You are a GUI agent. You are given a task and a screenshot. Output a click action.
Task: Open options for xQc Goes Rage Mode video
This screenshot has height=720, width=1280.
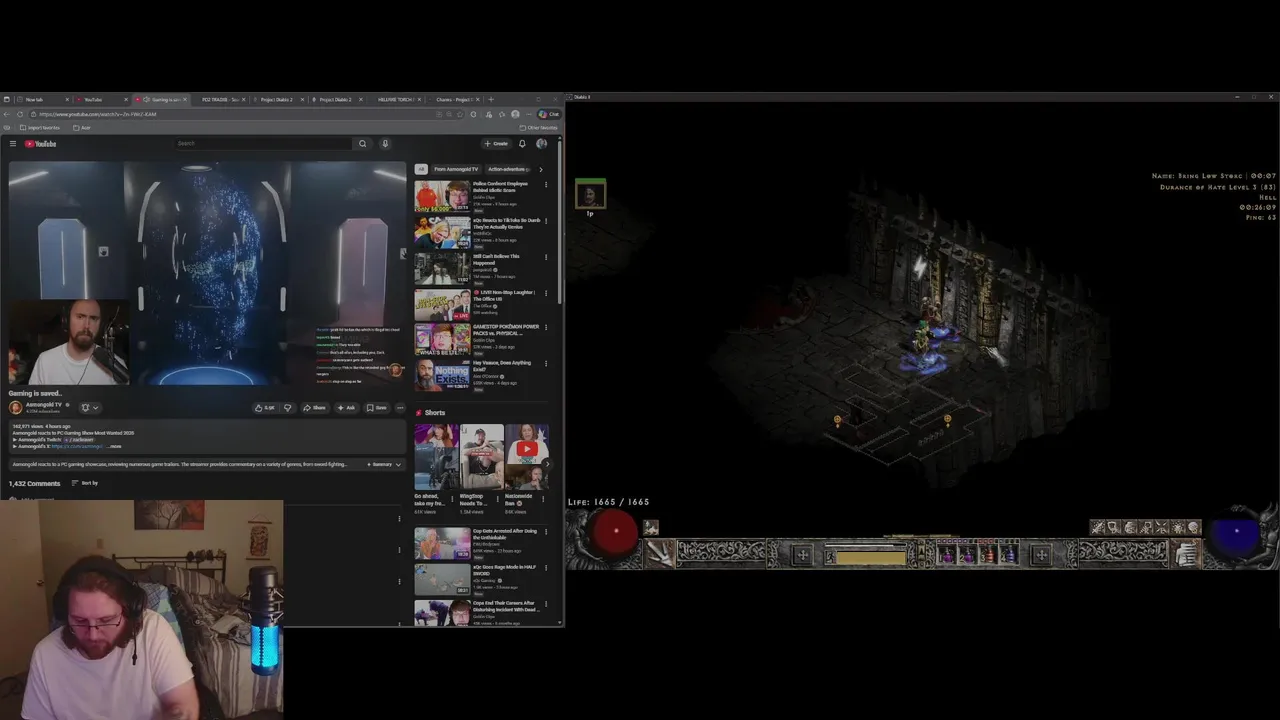546,569
